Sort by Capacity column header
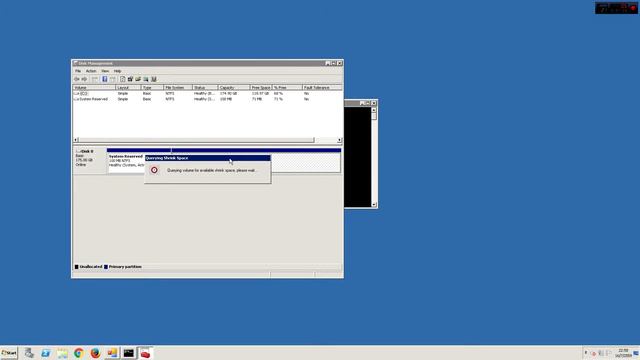The width and height of the screenshot is (640, 360). (233, 88)
